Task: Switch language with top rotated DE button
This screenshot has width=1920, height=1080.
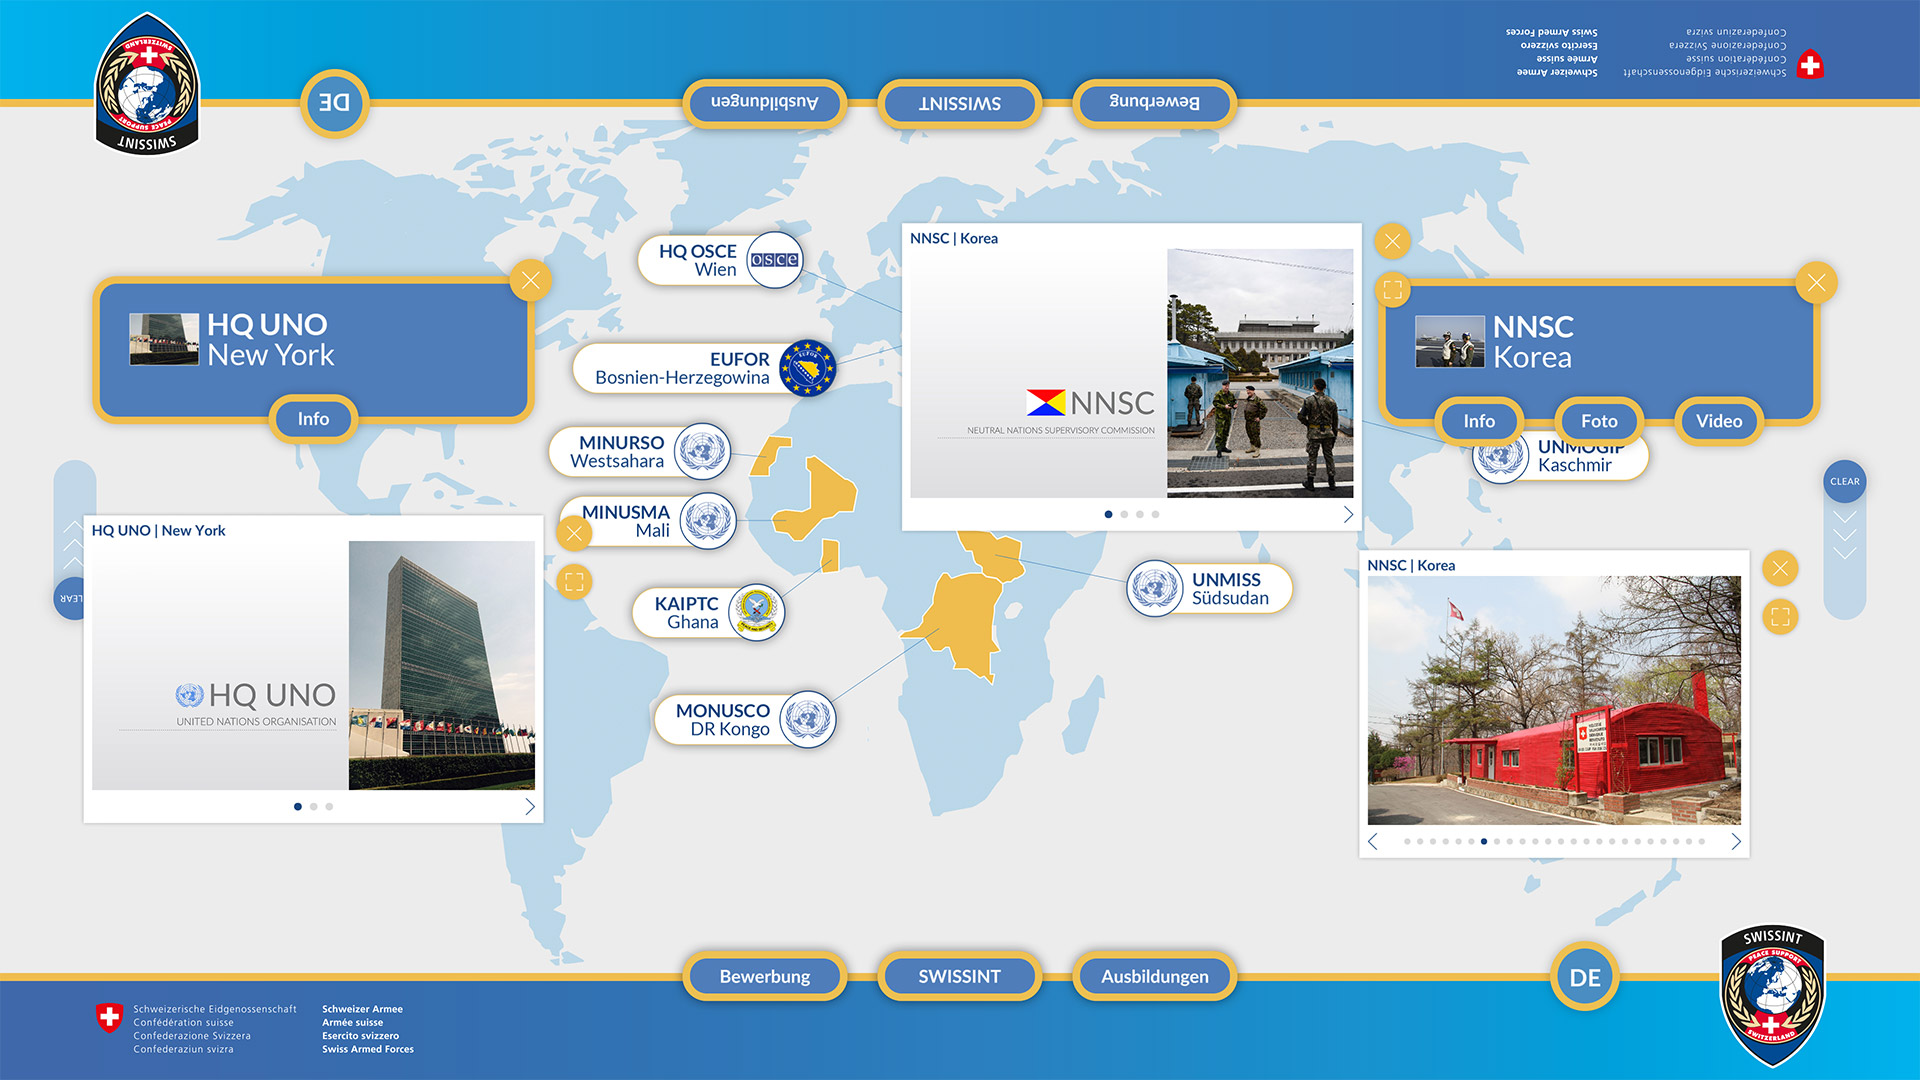Action: click(x=335, y=103)
